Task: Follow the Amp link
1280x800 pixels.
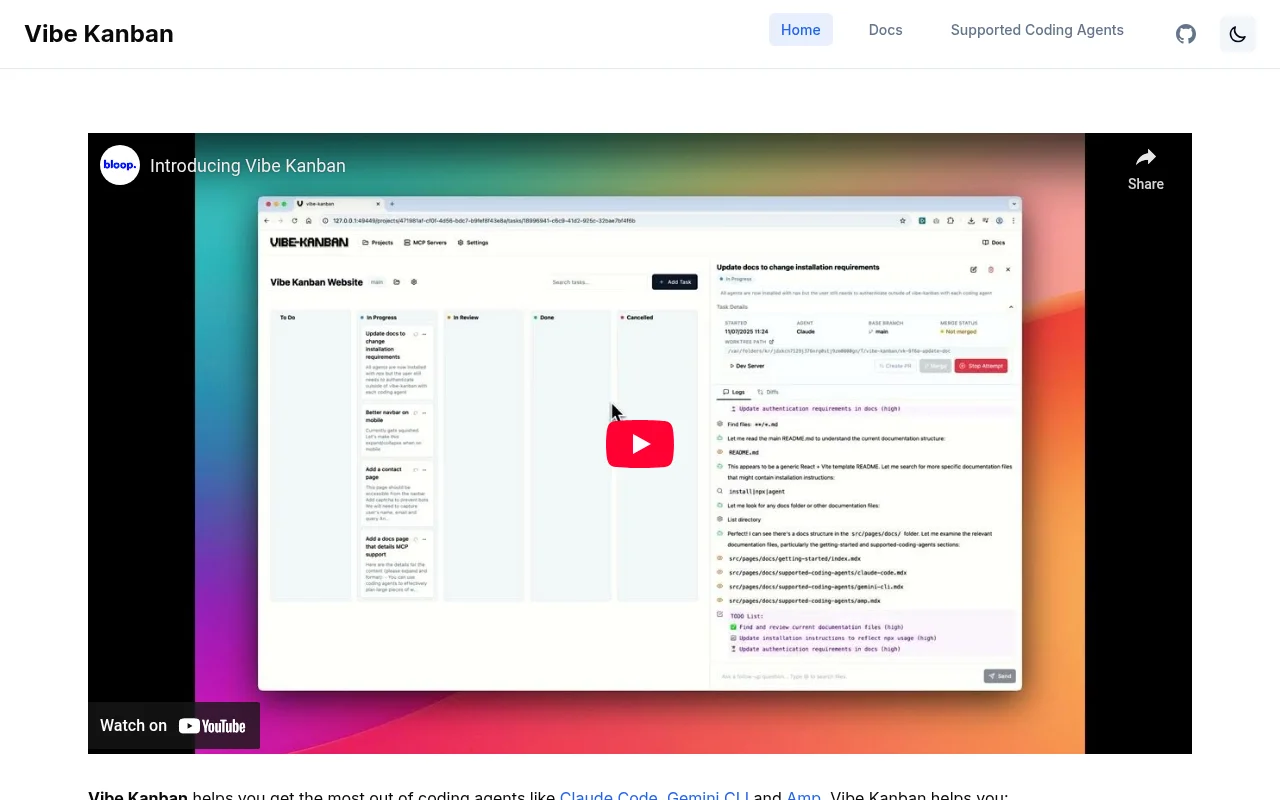Action: [x=803, y=795]
